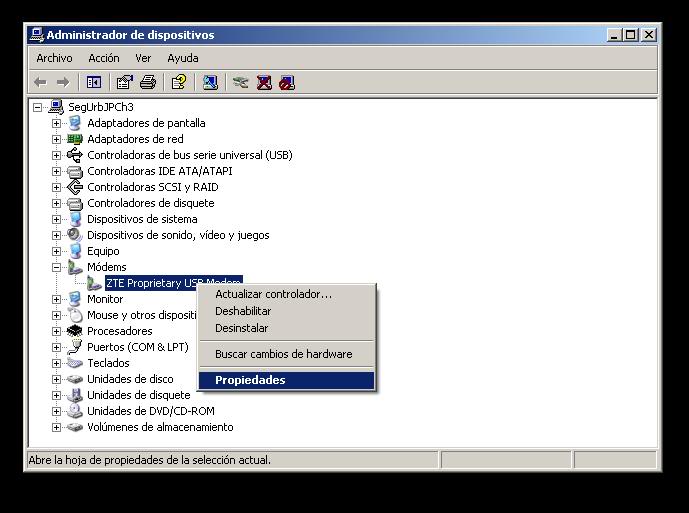The height and width of the screenshot is (513, 689).
Task: Expand Unidades de disco
Action: click(56, 379)
